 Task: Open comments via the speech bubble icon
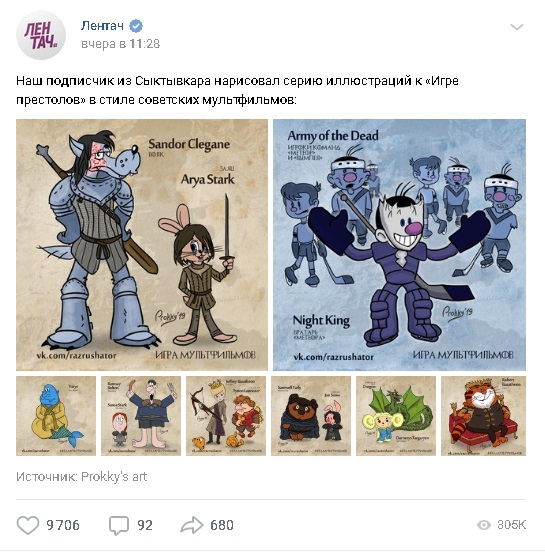[119, 525]
